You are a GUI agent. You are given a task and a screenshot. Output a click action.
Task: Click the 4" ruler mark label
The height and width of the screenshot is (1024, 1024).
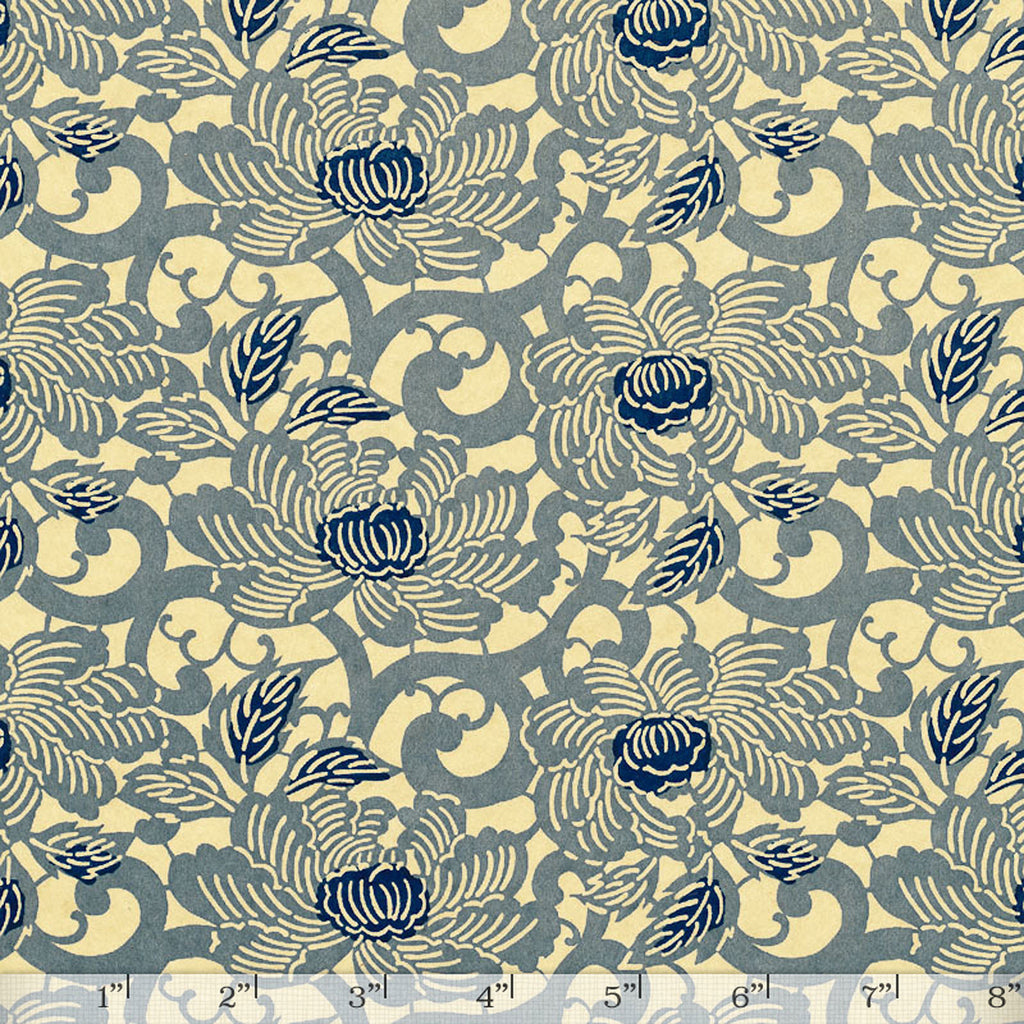tap(492, 997)
